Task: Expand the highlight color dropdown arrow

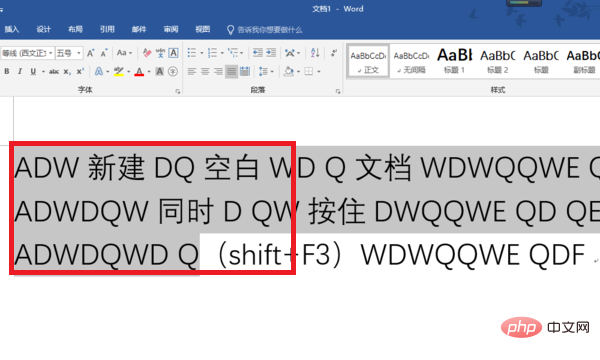Action: (129, 72)
